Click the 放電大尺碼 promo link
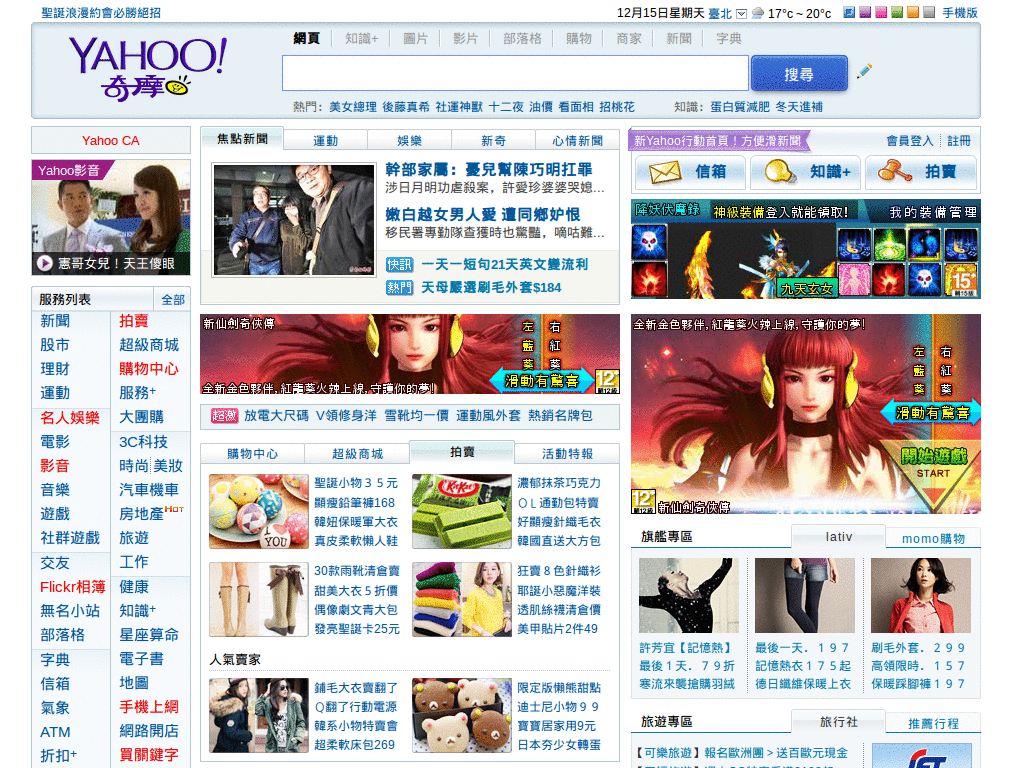This screenshot has width=1024, height=768. (x=276, y=416)
